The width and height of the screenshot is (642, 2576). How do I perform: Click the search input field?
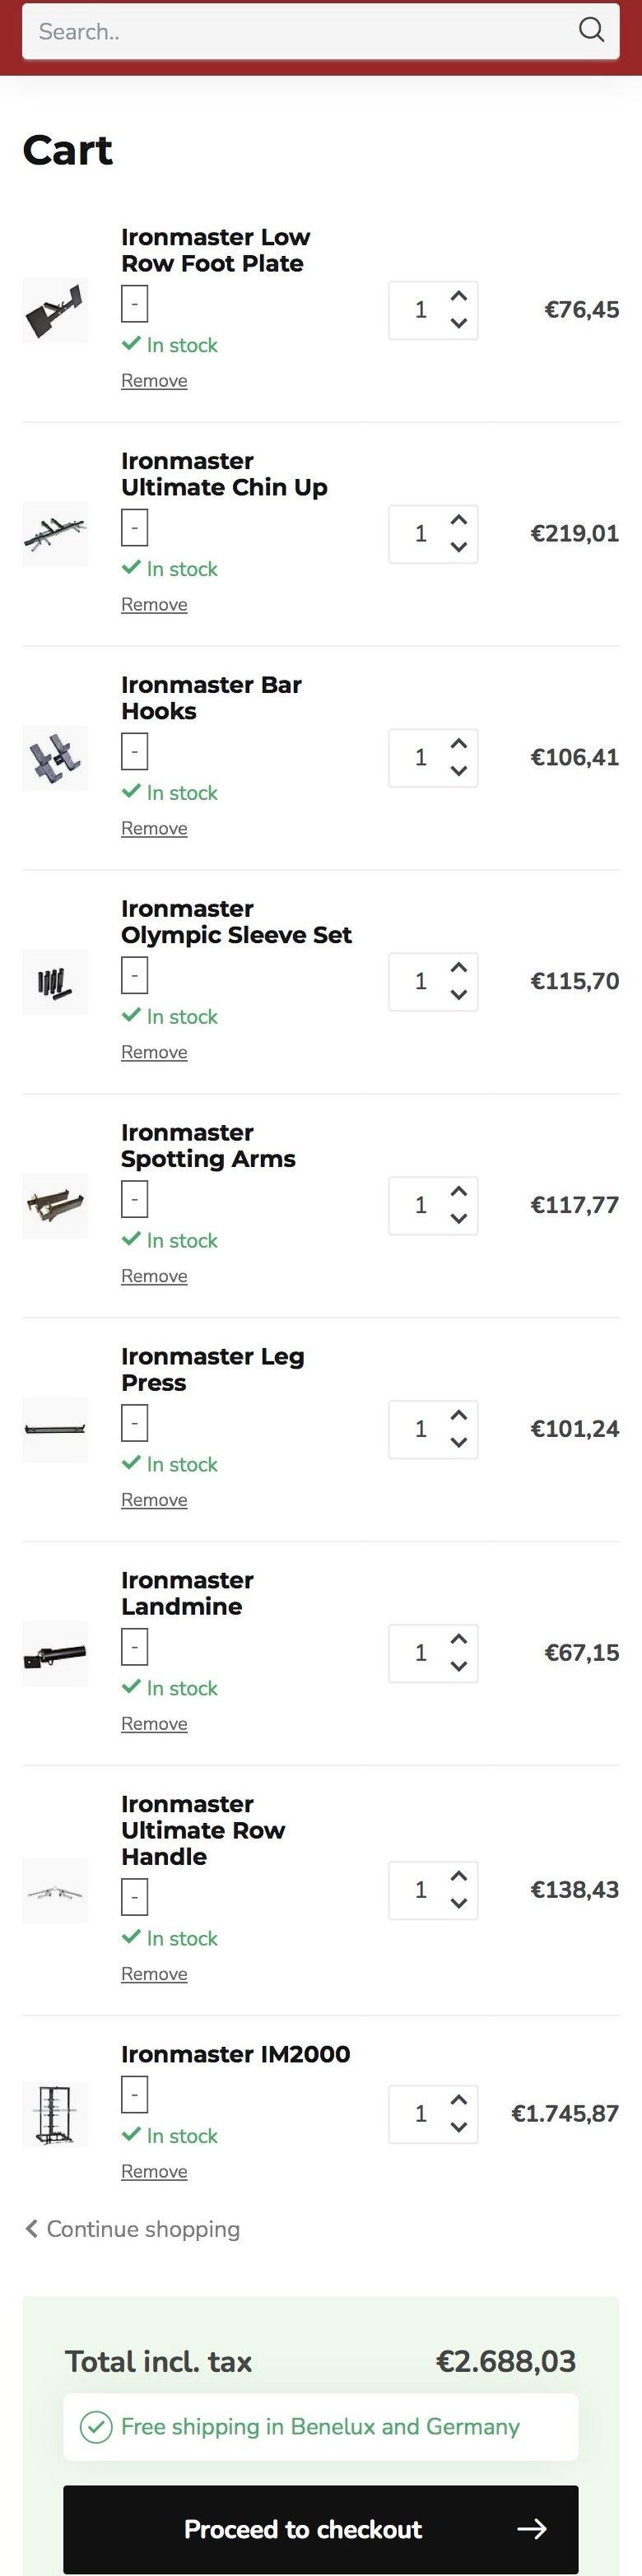[x=300, y=31]
